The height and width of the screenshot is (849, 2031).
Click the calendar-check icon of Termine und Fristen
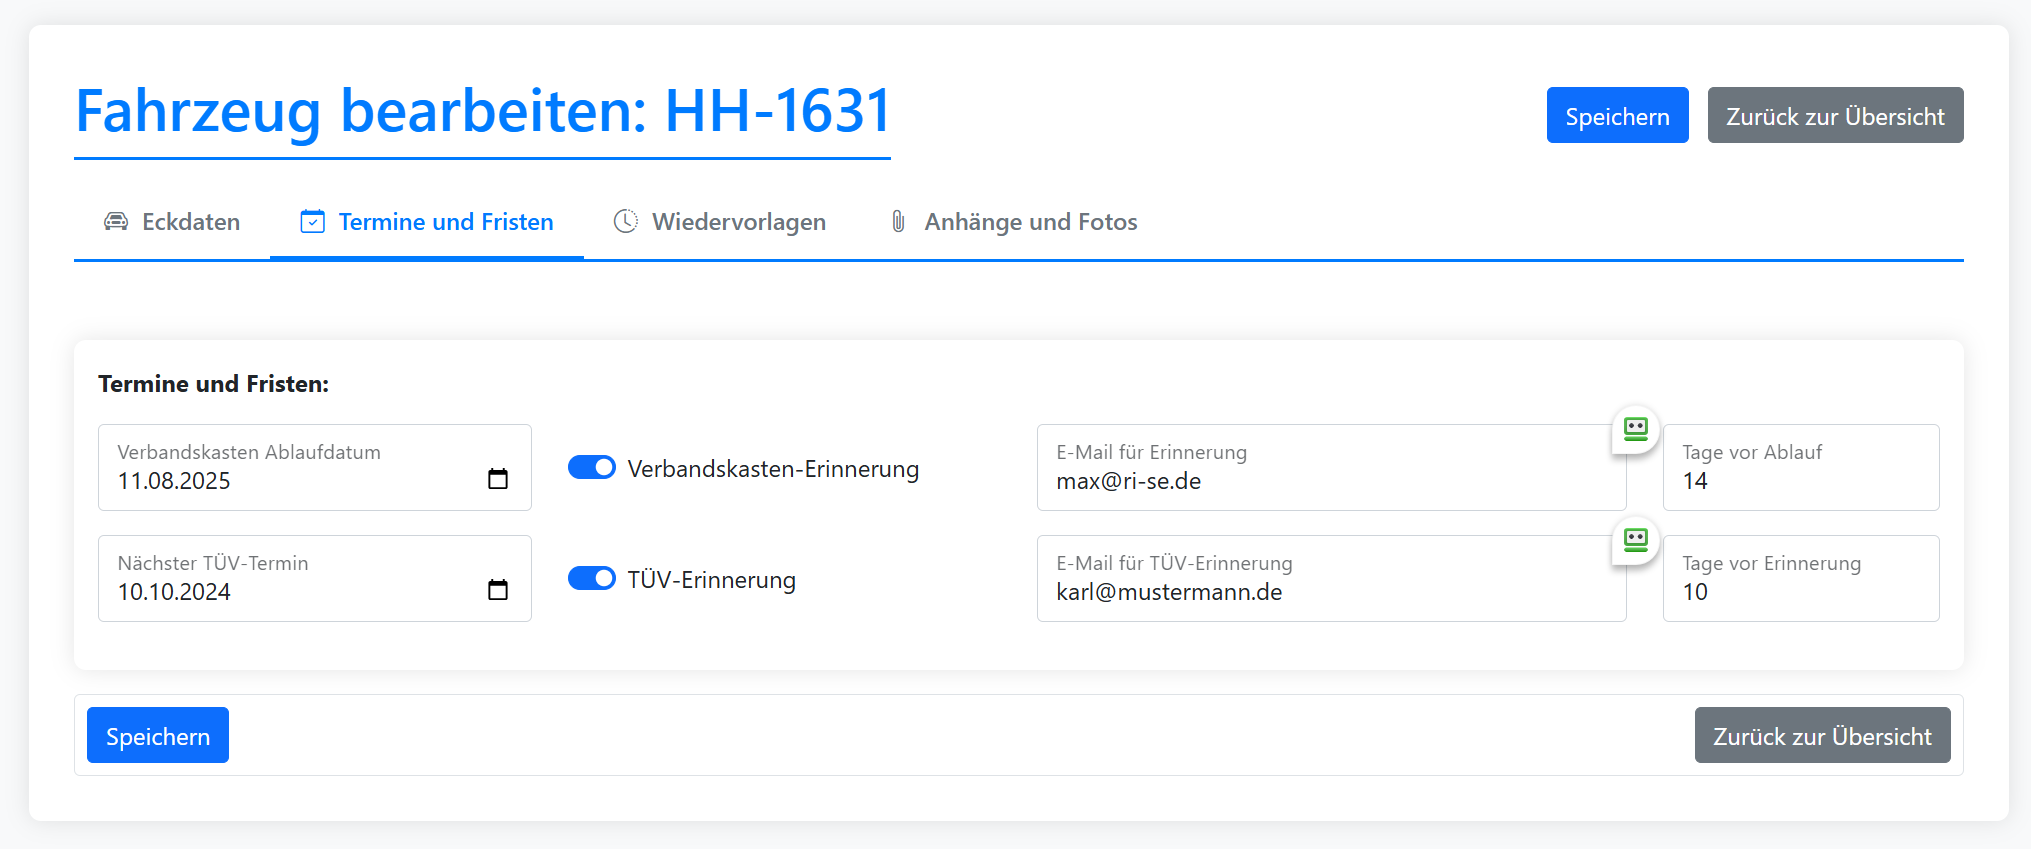click(x=312, y=222)
